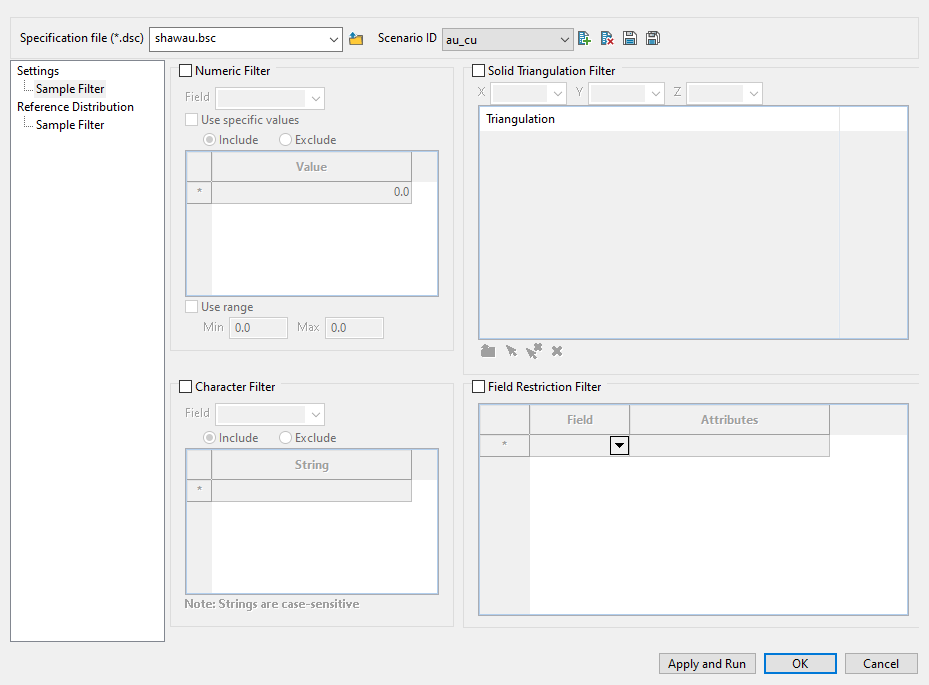
Task: Click the pick triangulation arrow icon
Action: click(x=511, y=351)
